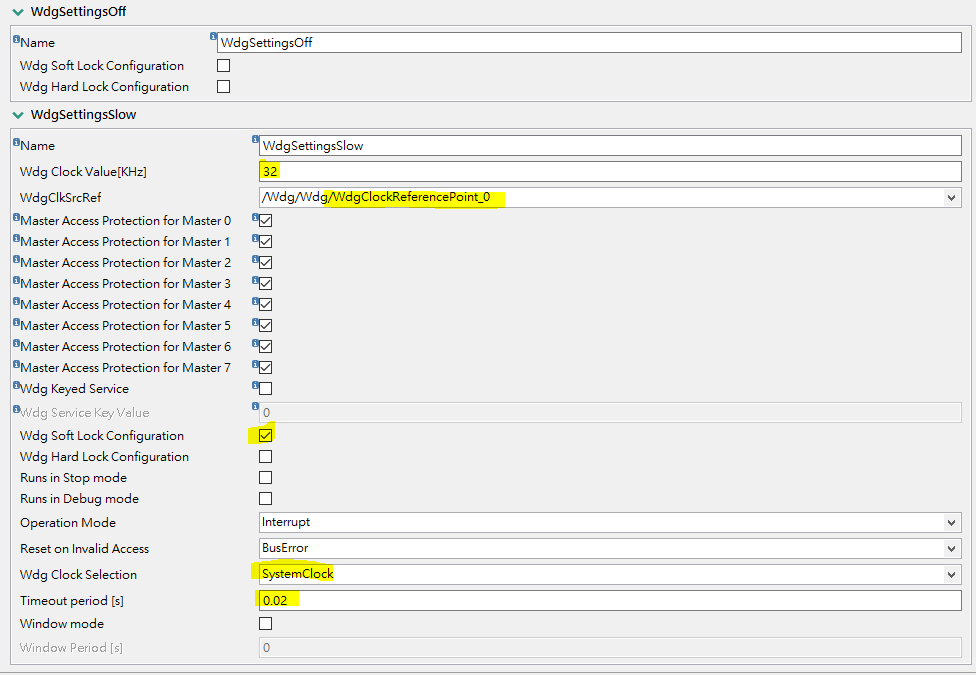Click info icon beside Master 1 checkbox
The height and width of the screenshot is (675, 976).
[x=255, y=238]
